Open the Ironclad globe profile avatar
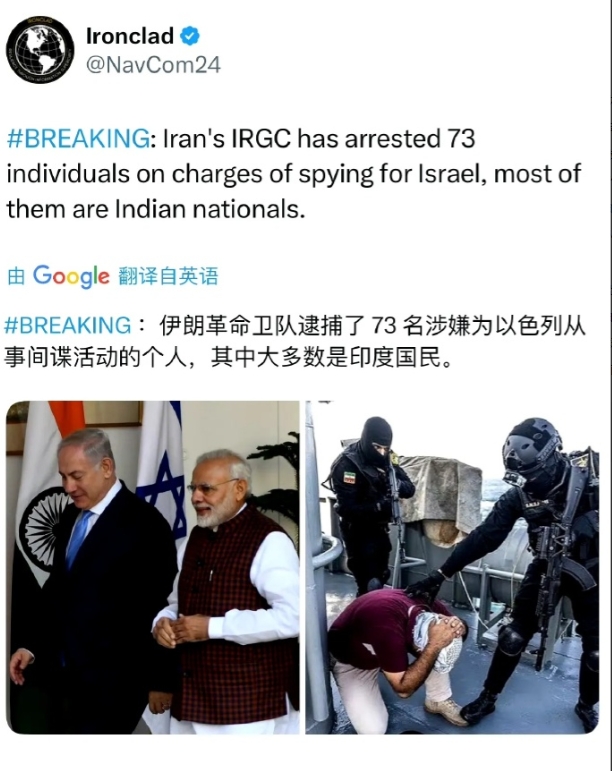Image resolution: width=612 pixels, height=771 pixels. [40, 50]
